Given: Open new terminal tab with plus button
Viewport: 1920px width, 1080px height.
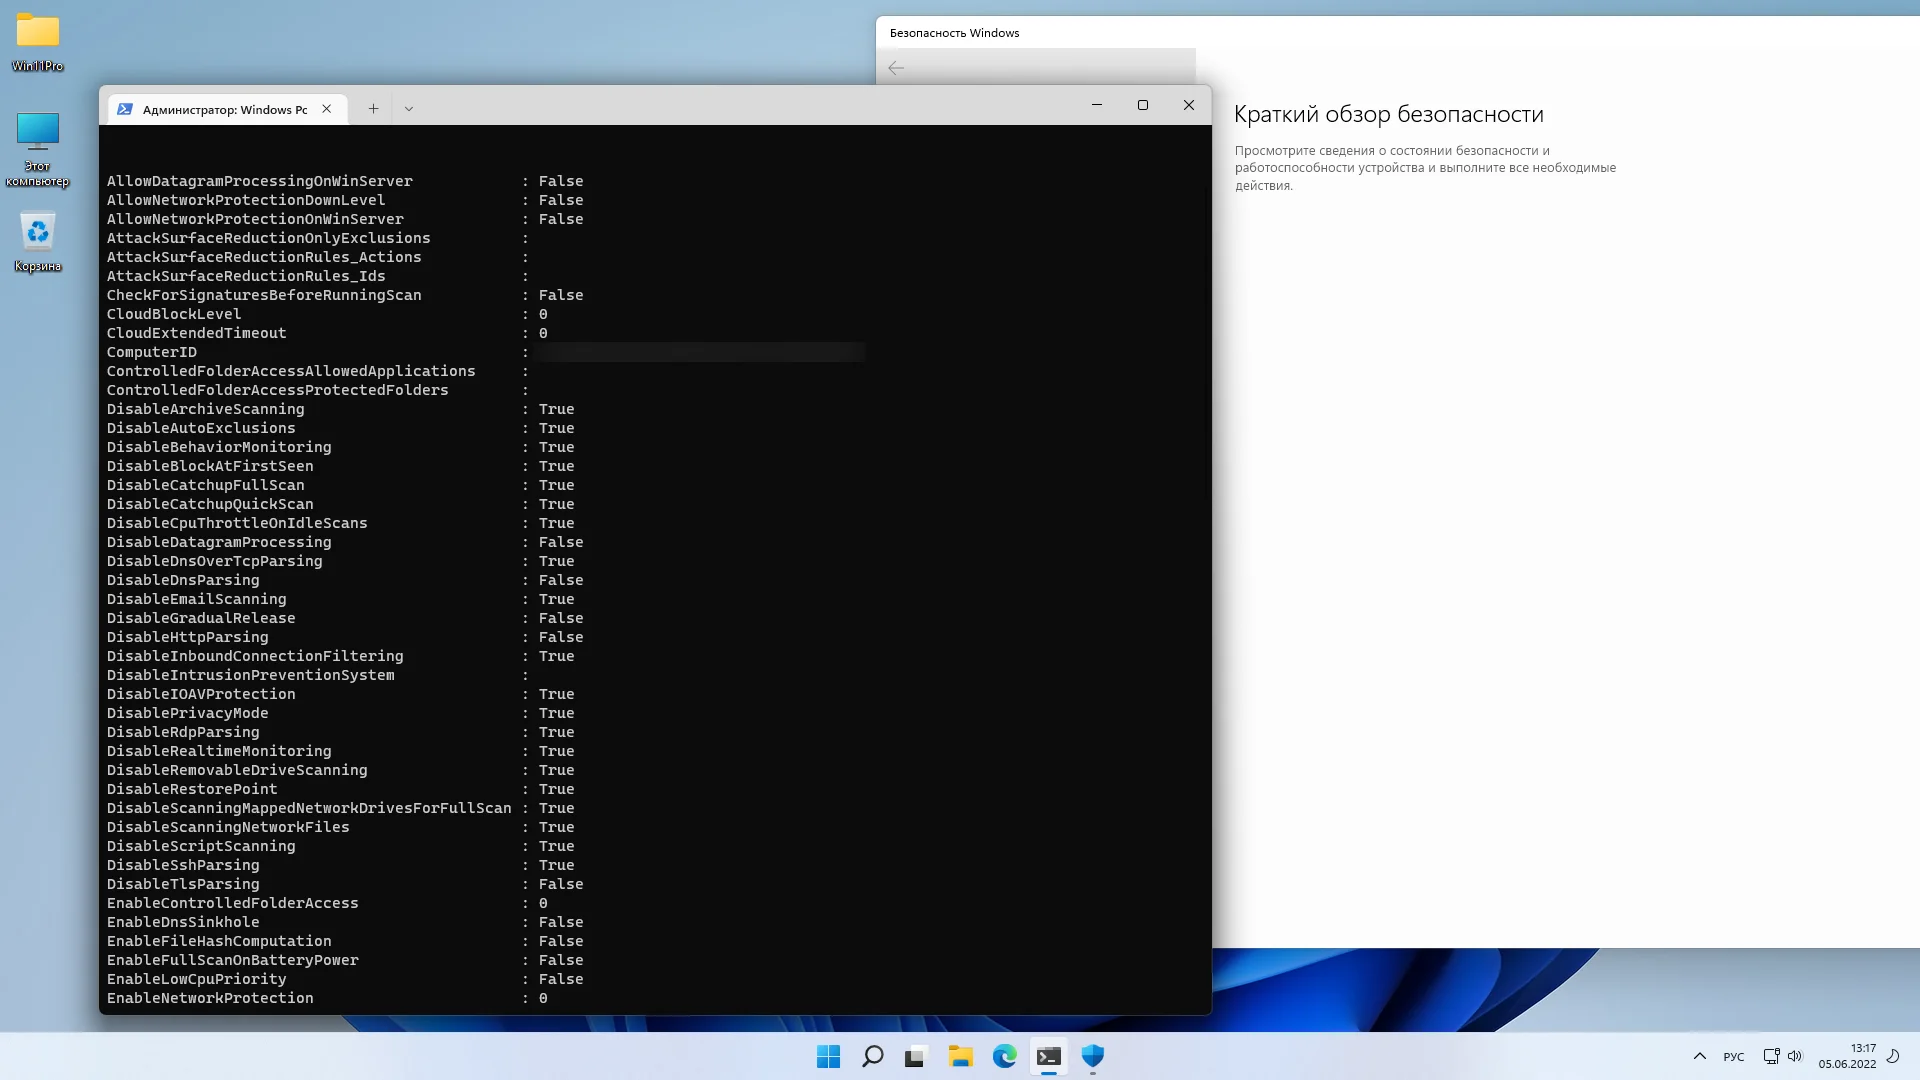Looking at the screenshot, I should point(373,109).
